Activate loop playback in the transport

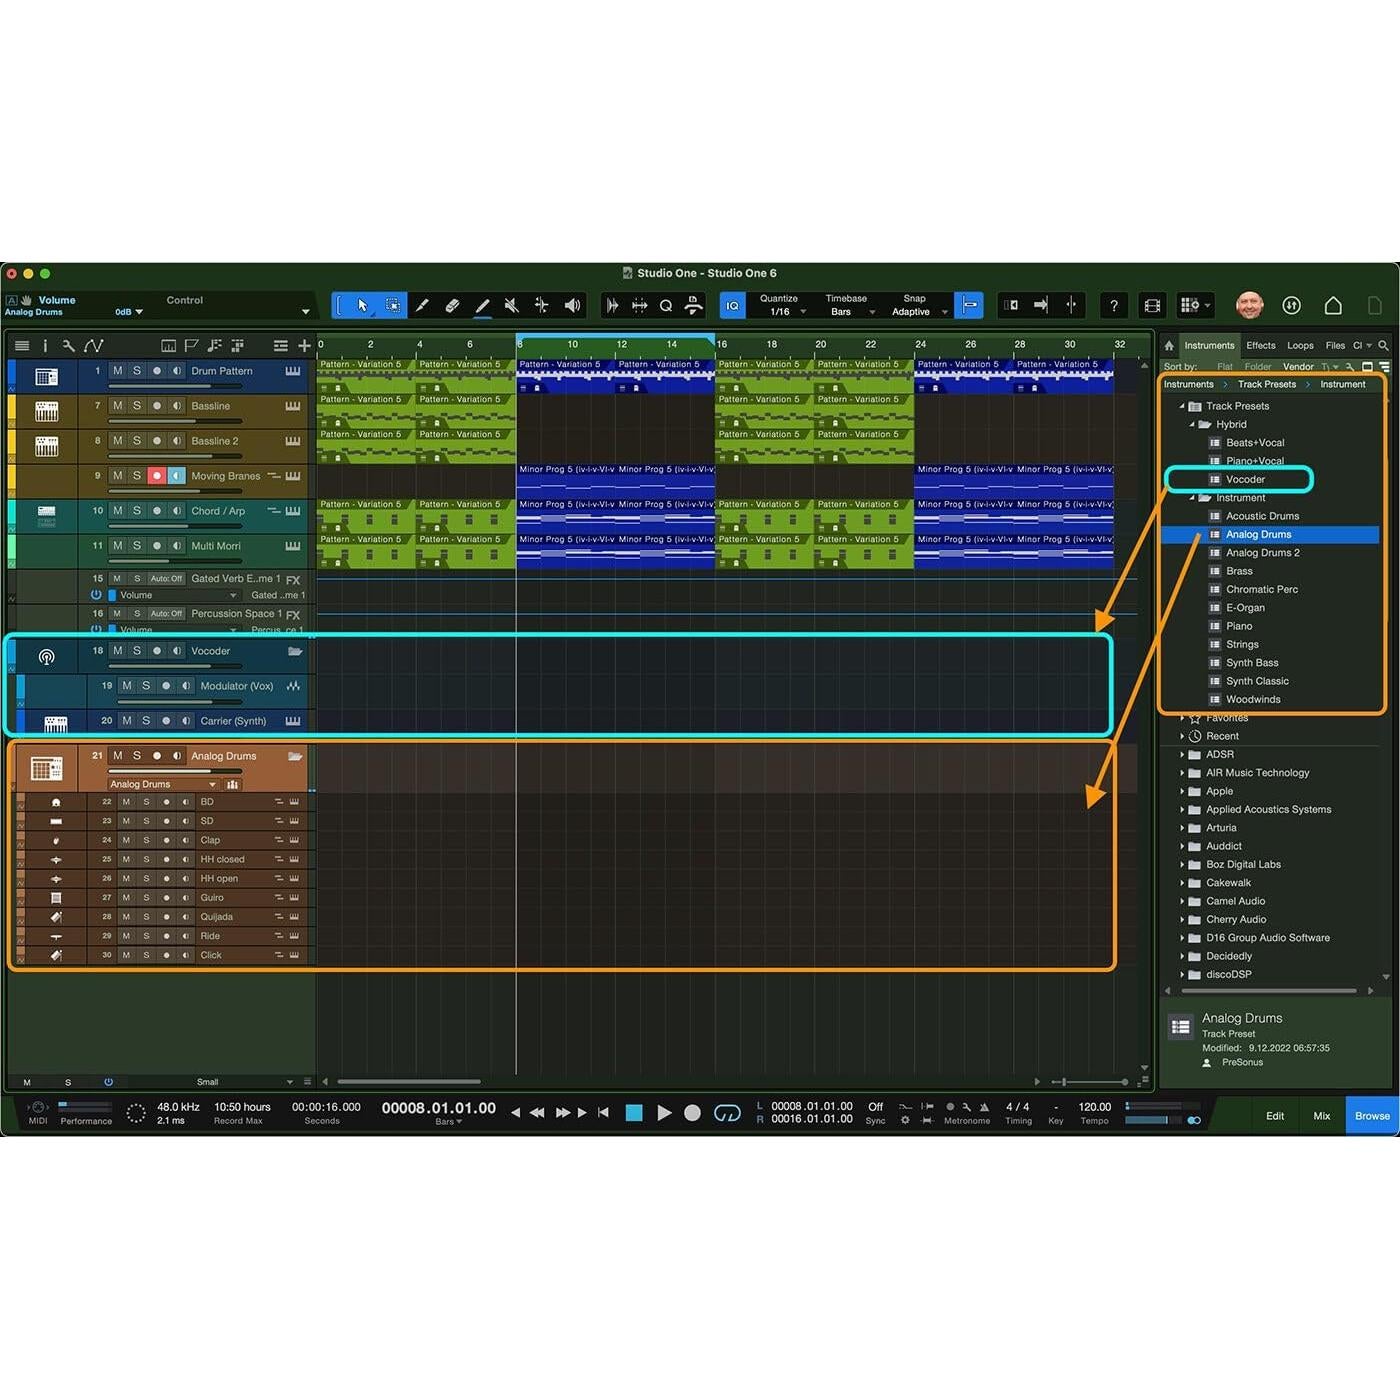pyautogui.click(x=727, y=1112)
